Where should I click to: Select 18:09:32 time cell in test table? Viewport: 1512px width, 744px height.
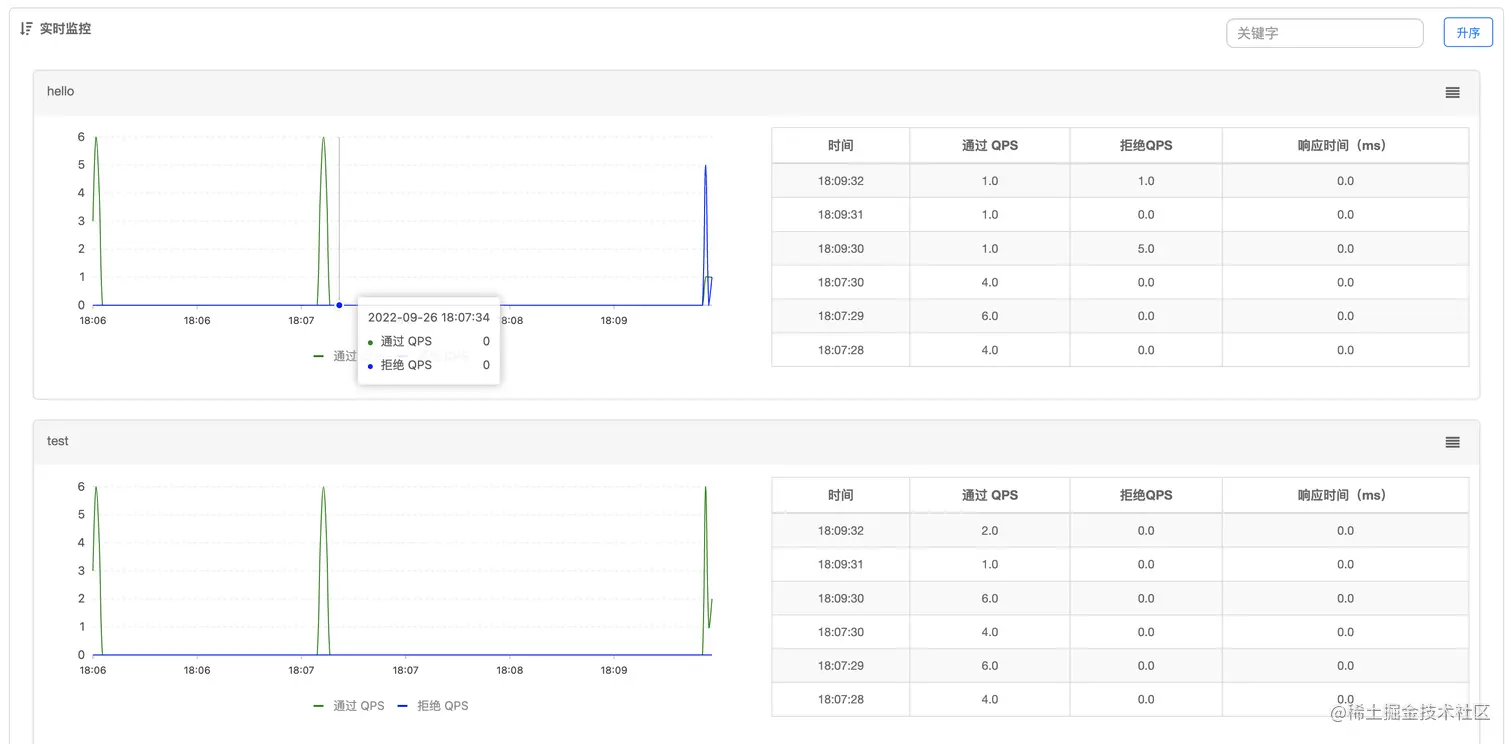tap(841, 531)
